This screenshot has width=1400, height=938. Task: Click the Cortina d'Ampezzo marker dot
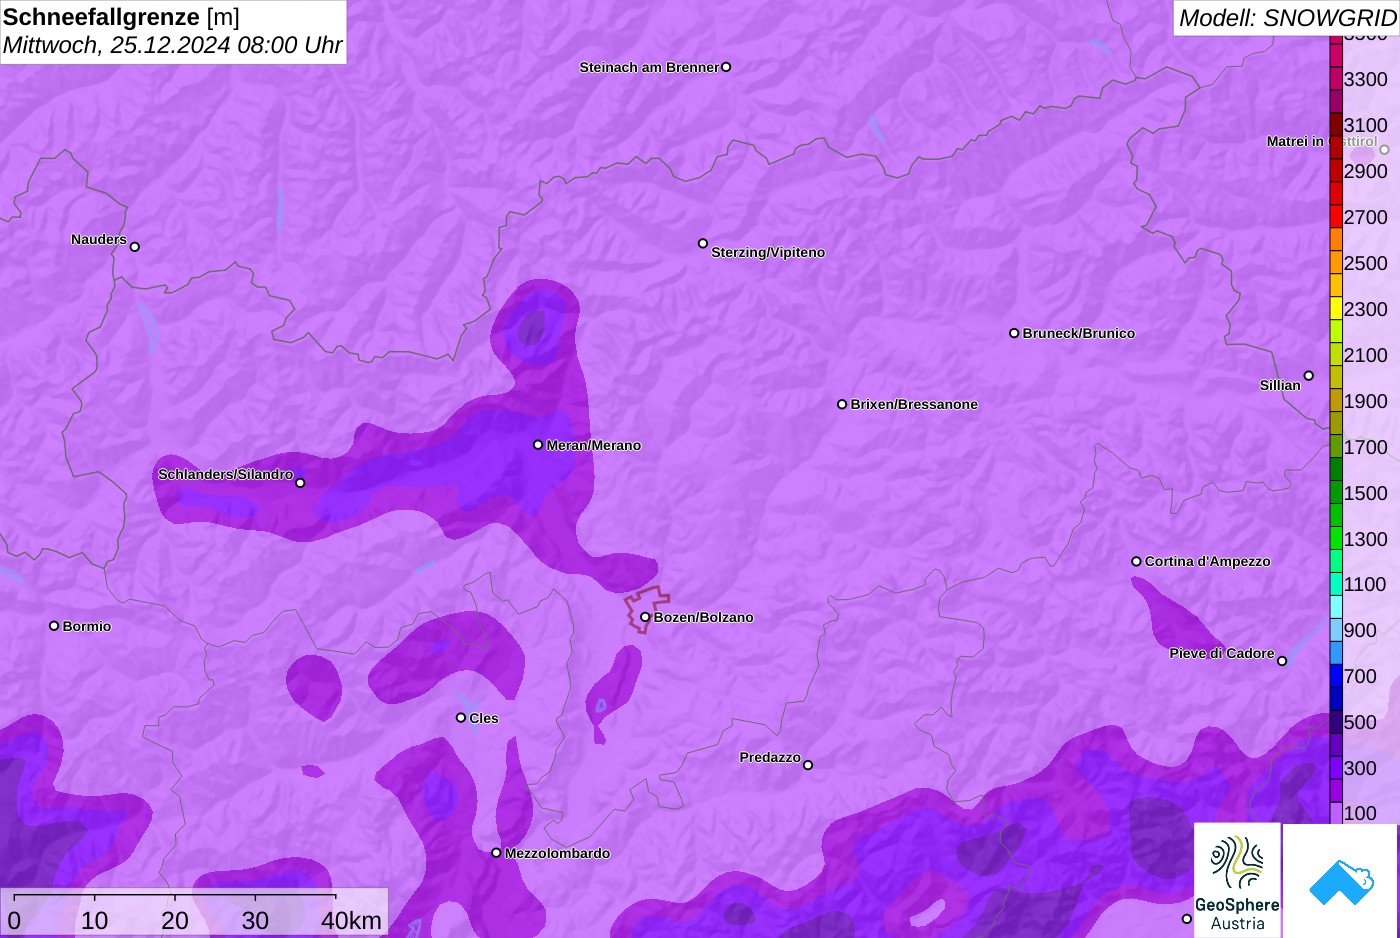pos(1136,561)
